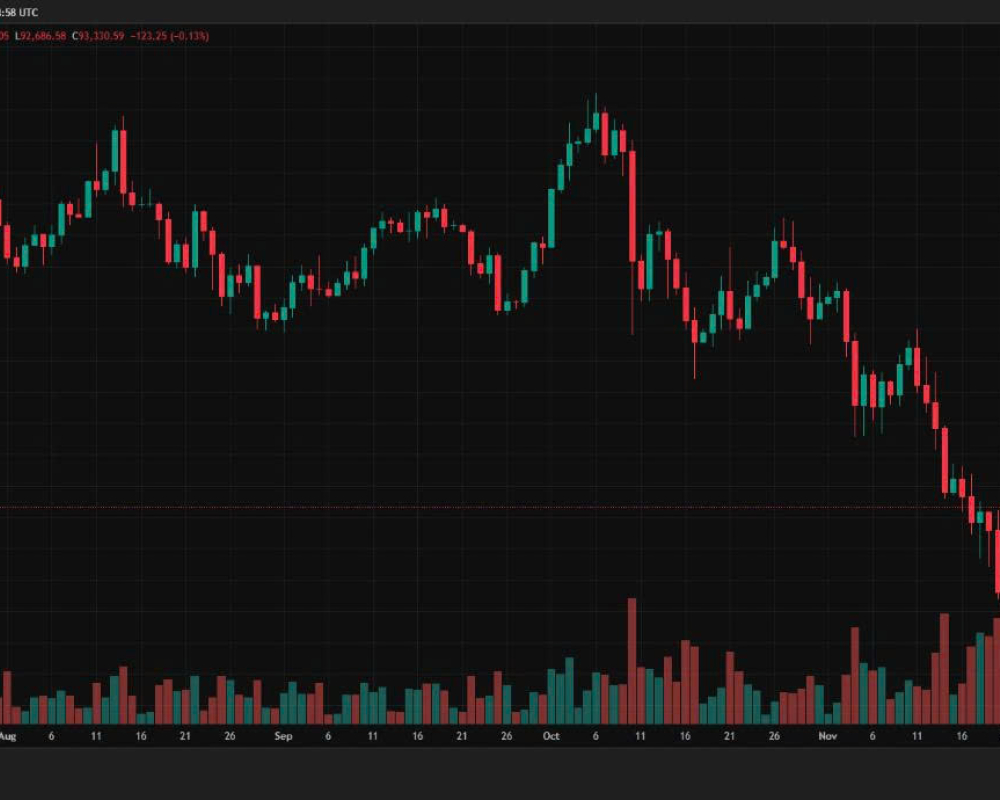Viewport: 1000px width, 800px height.
Task: Click the long red candle after October peak
Action: pos(632,205)
